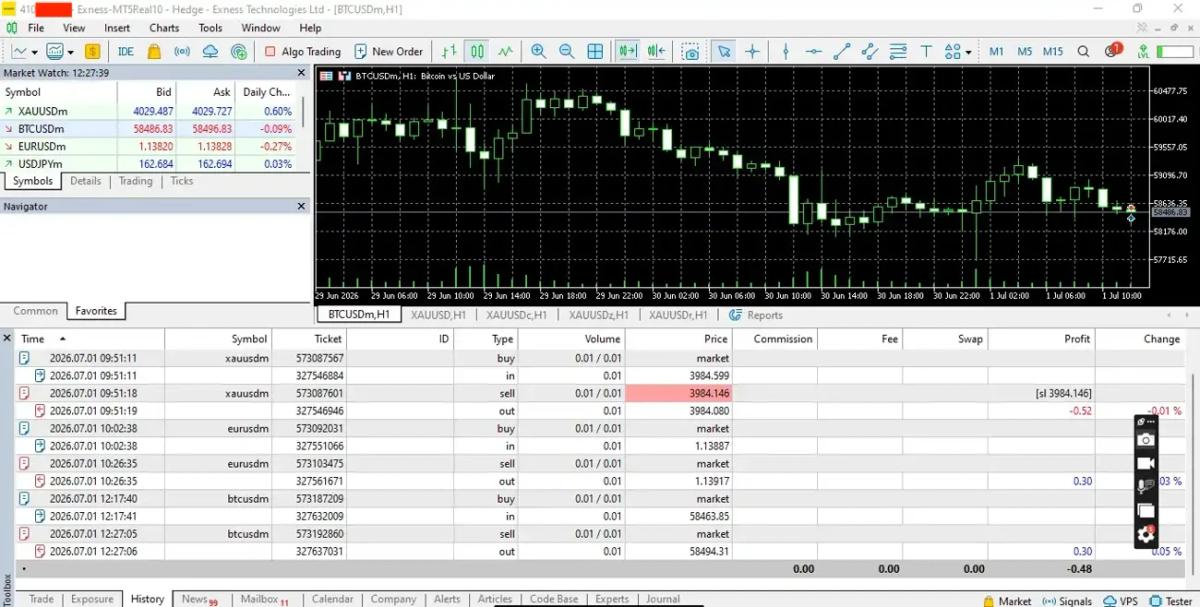Open the IDE (MetaEditor) toolbar icon
The image size is (1200, 607).
tap(125, 51)
